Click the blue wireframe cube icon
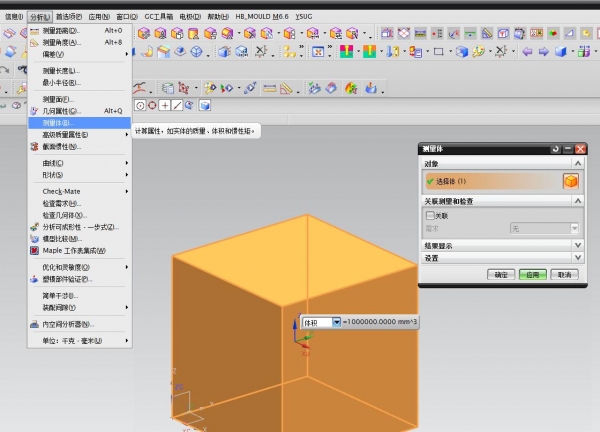Image resolution: width=600 pixels, height=432 pixels. point(462,51)
